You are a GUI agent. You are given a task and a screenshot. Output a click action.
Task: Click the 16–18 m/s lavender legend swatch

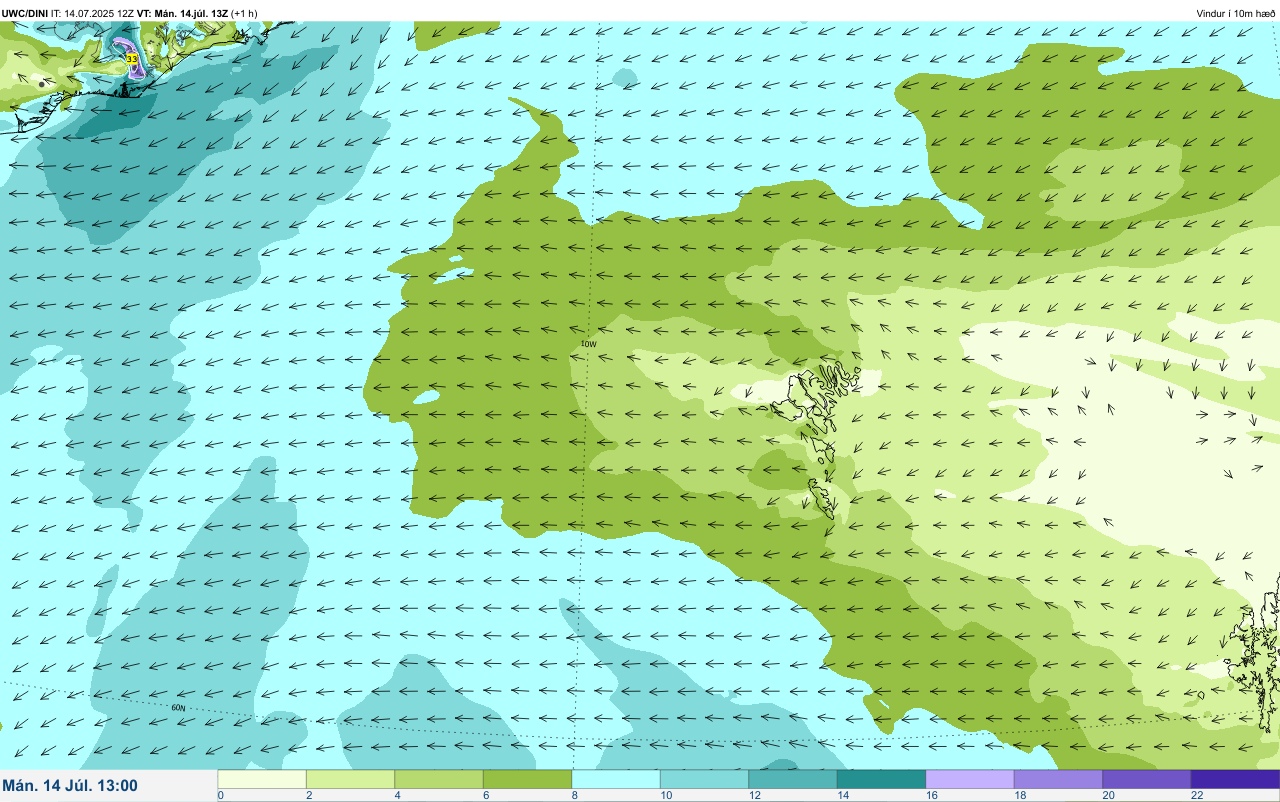[970, 779]
